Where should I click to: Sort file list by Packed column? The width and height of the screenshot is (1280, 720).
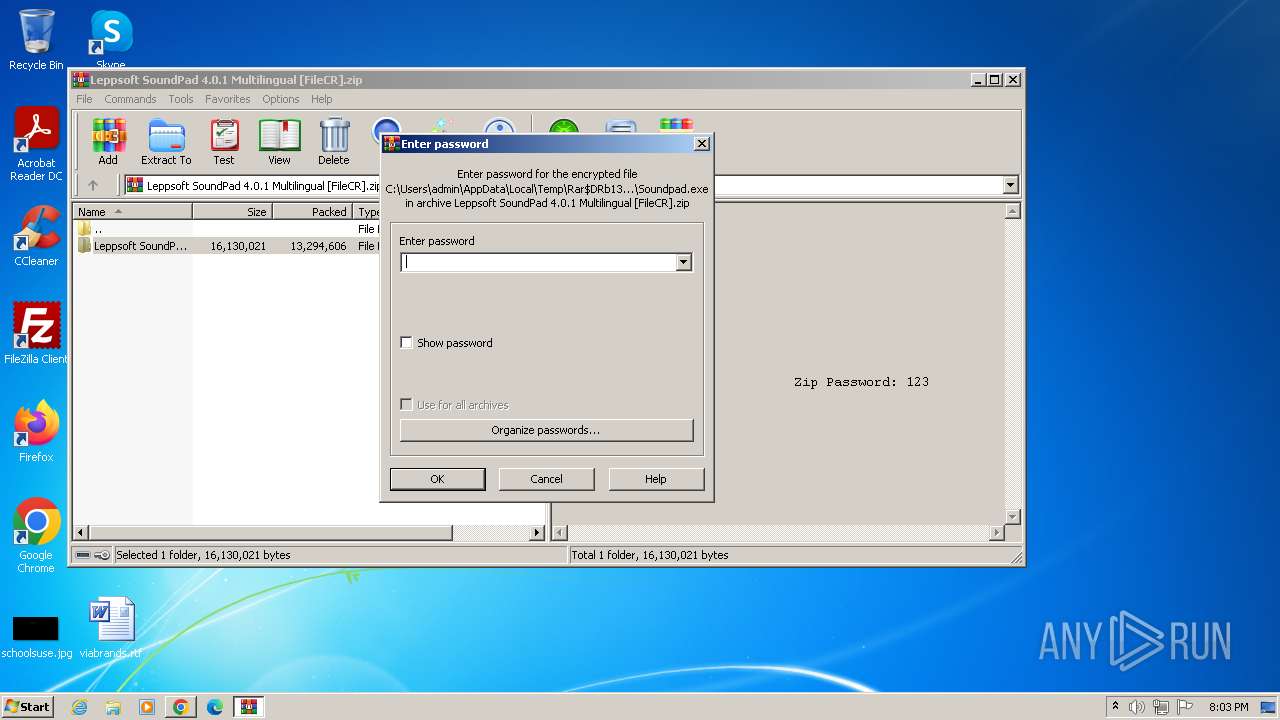(312, 212)
